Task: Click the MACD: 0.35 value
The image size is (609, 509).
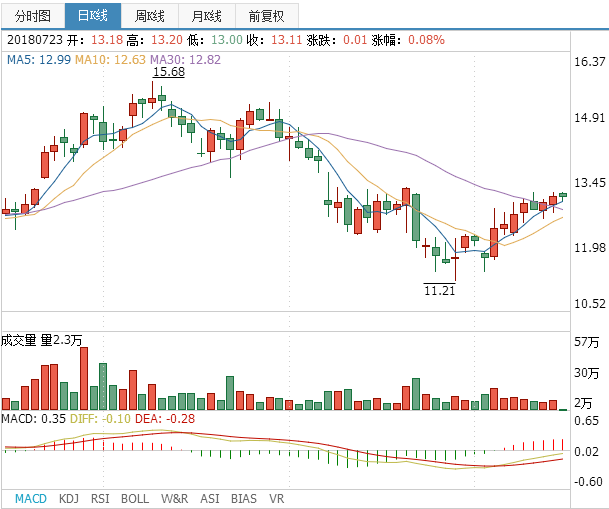Action: tap(34, 419)
